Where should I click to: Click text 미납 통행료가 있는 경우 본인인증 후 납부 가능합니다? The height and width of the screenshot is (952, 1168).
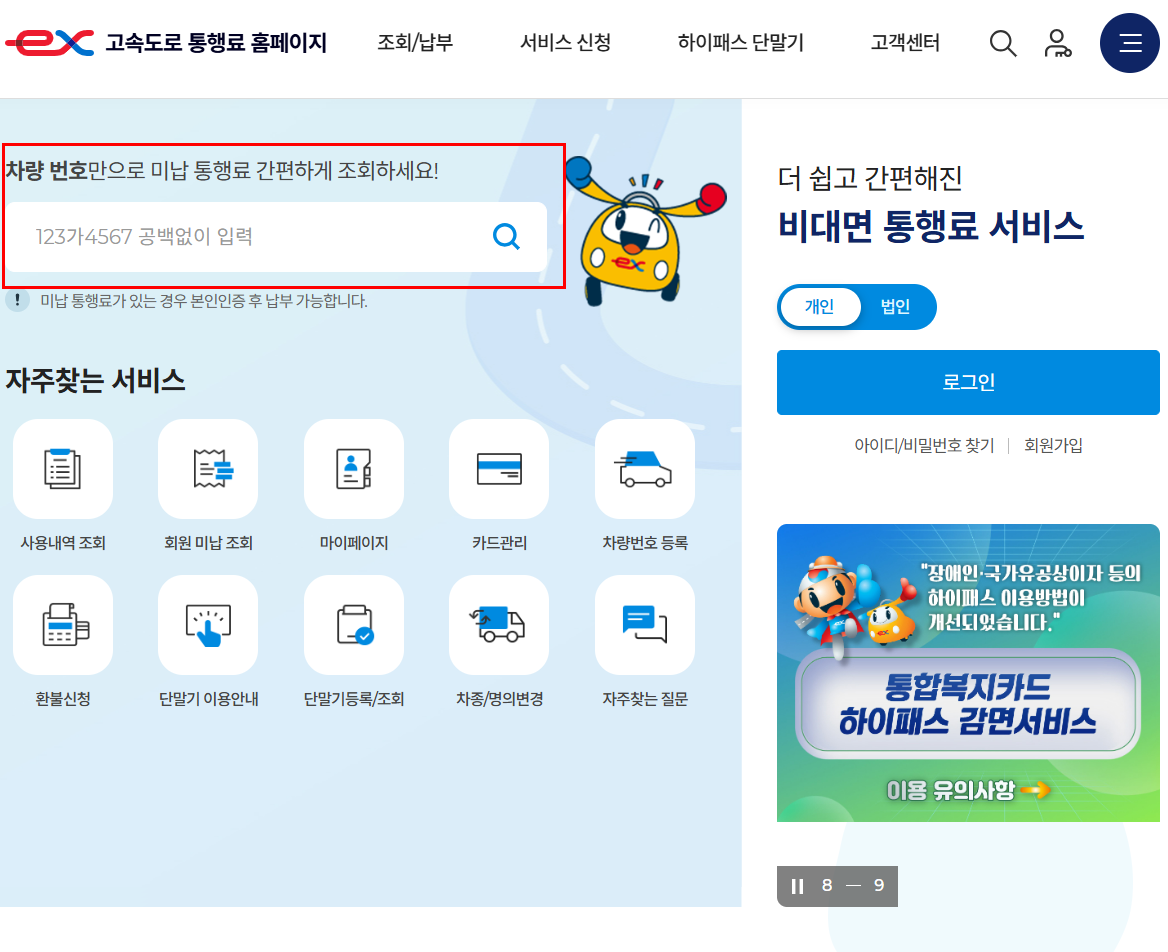point(204,301)
